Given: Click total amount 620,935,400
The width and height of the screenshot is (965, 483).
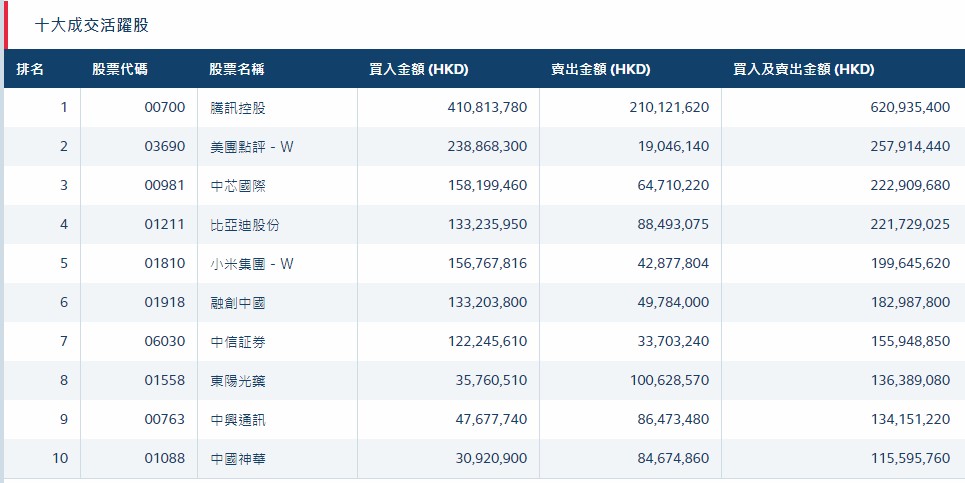Looking at the screenshot, I should tap(910, 108).
